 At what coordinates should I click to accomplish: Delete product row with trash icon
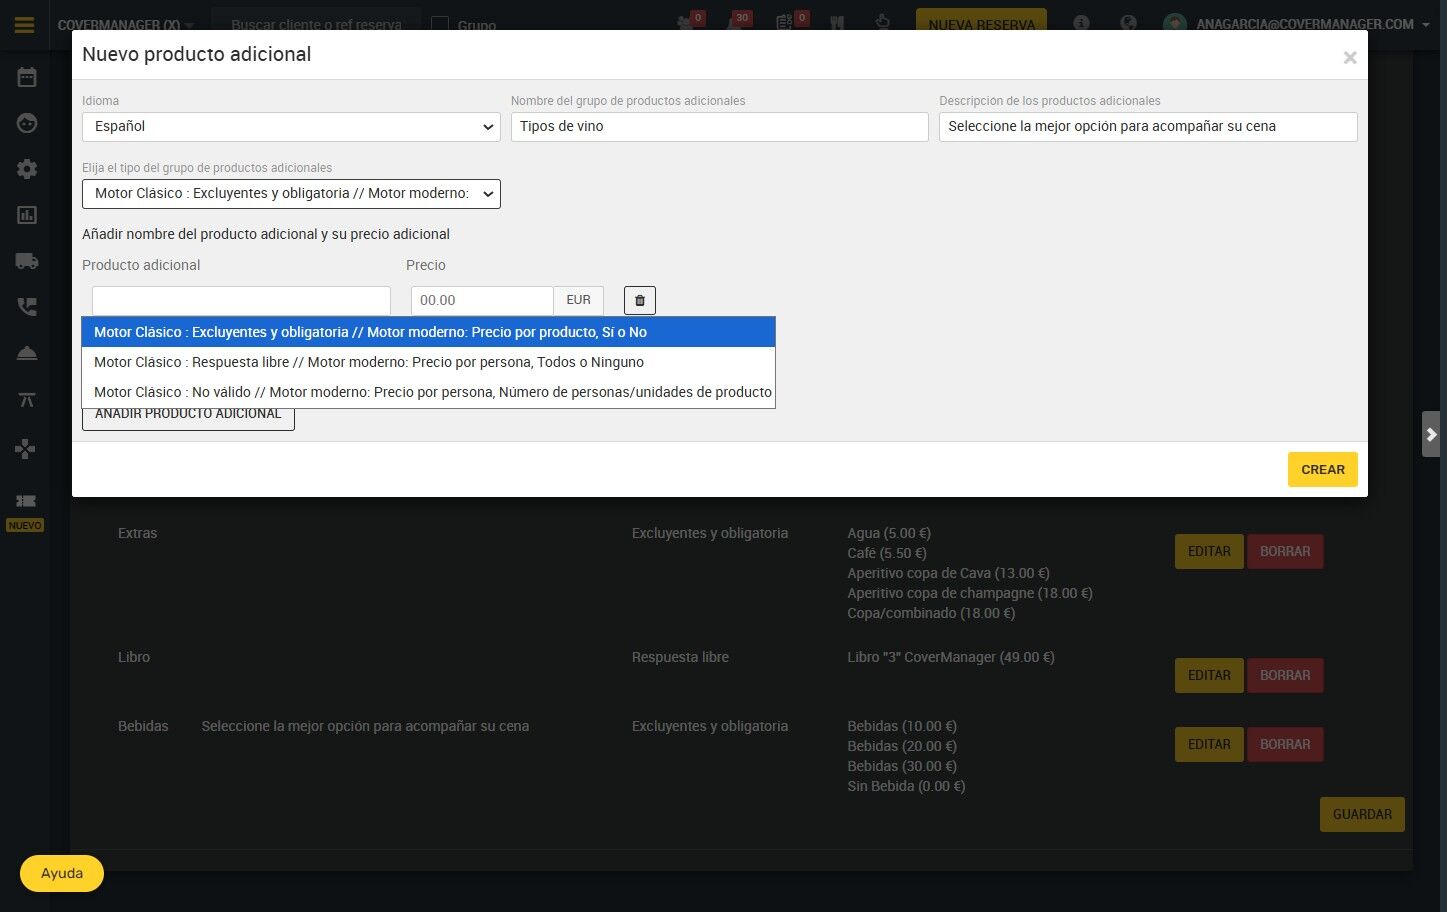pyautogui.click(x=640, y=300)
